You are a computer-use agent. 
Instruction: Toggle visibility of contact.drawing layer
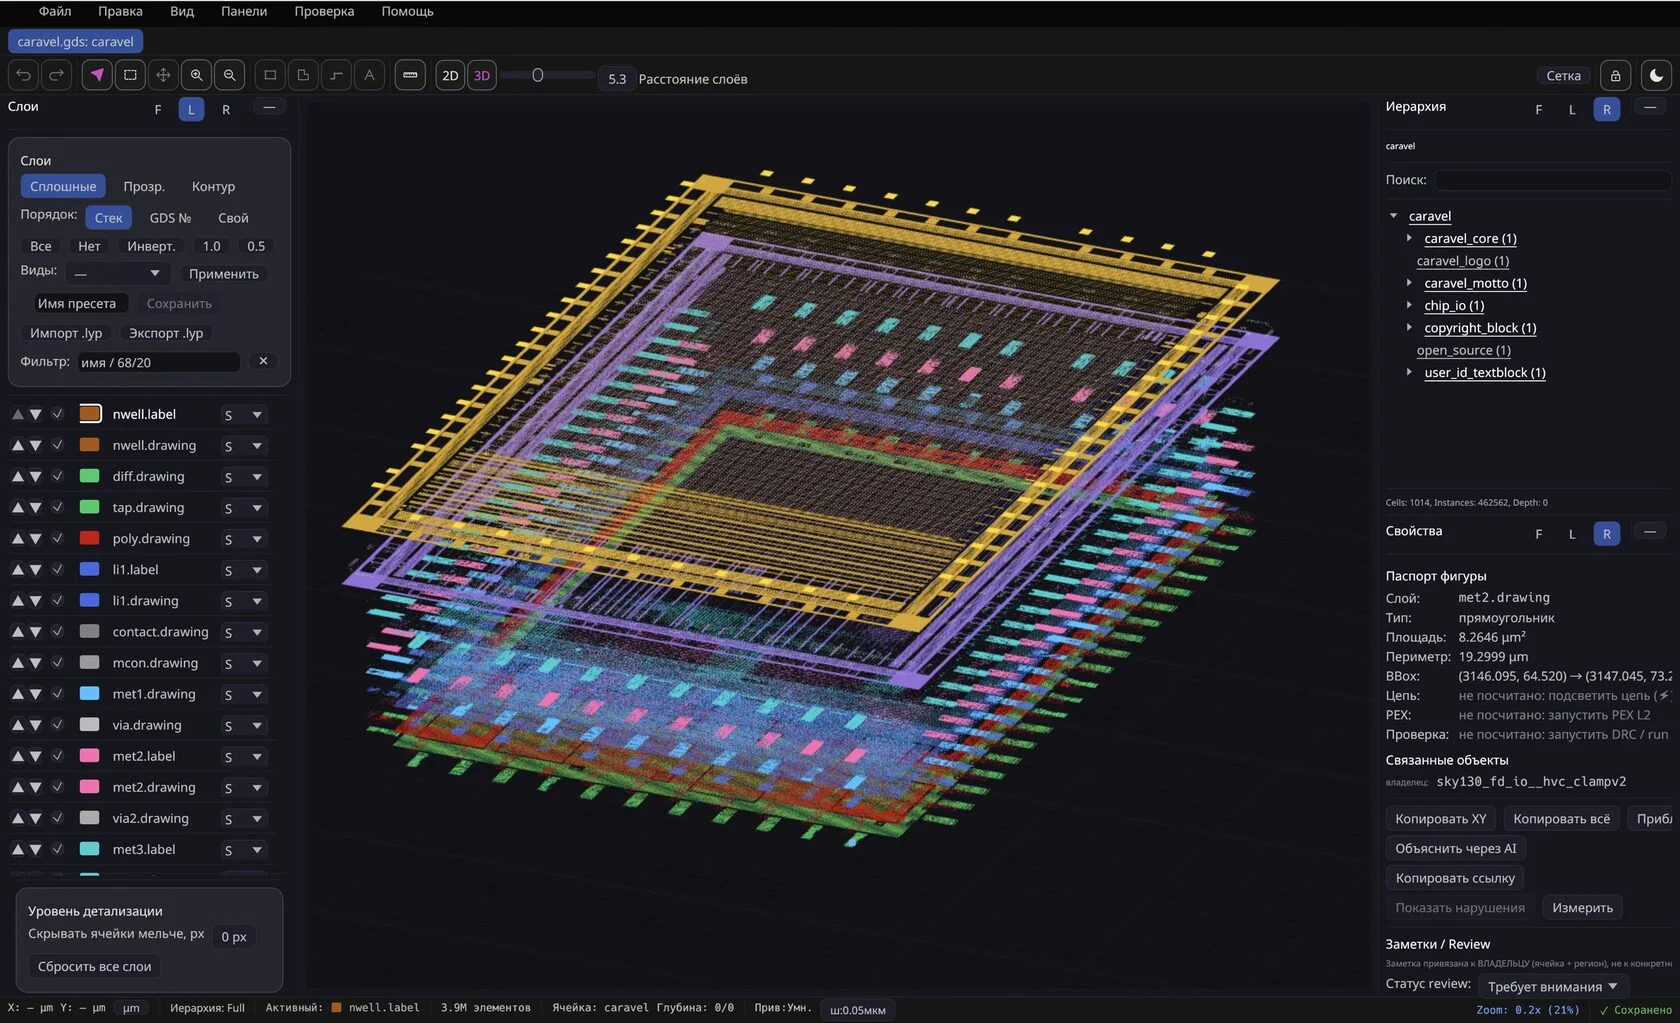(x=57, y=632)
